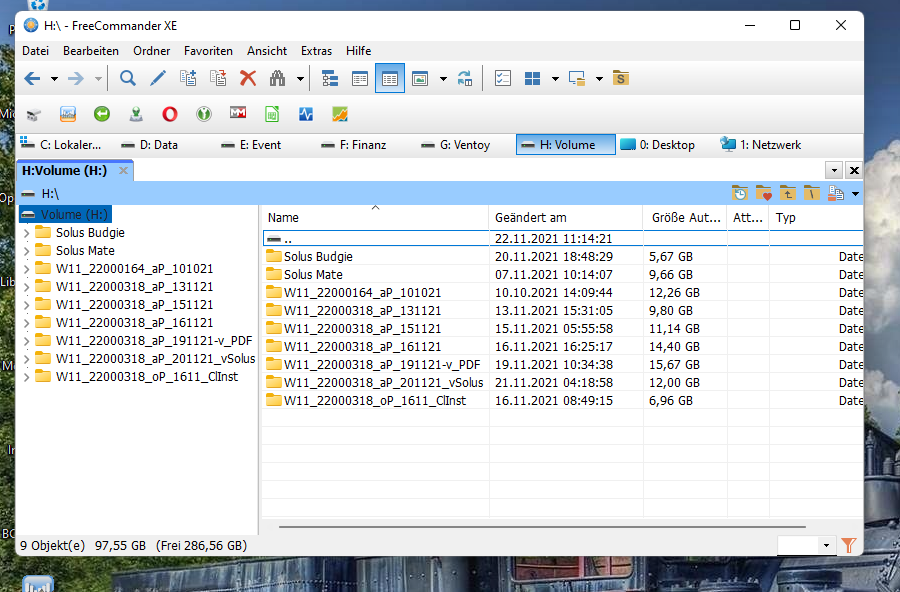This screenshot has width=900, height=592.
Task: Close the H:Volume (H:) tab
Action: coord(123,171)
